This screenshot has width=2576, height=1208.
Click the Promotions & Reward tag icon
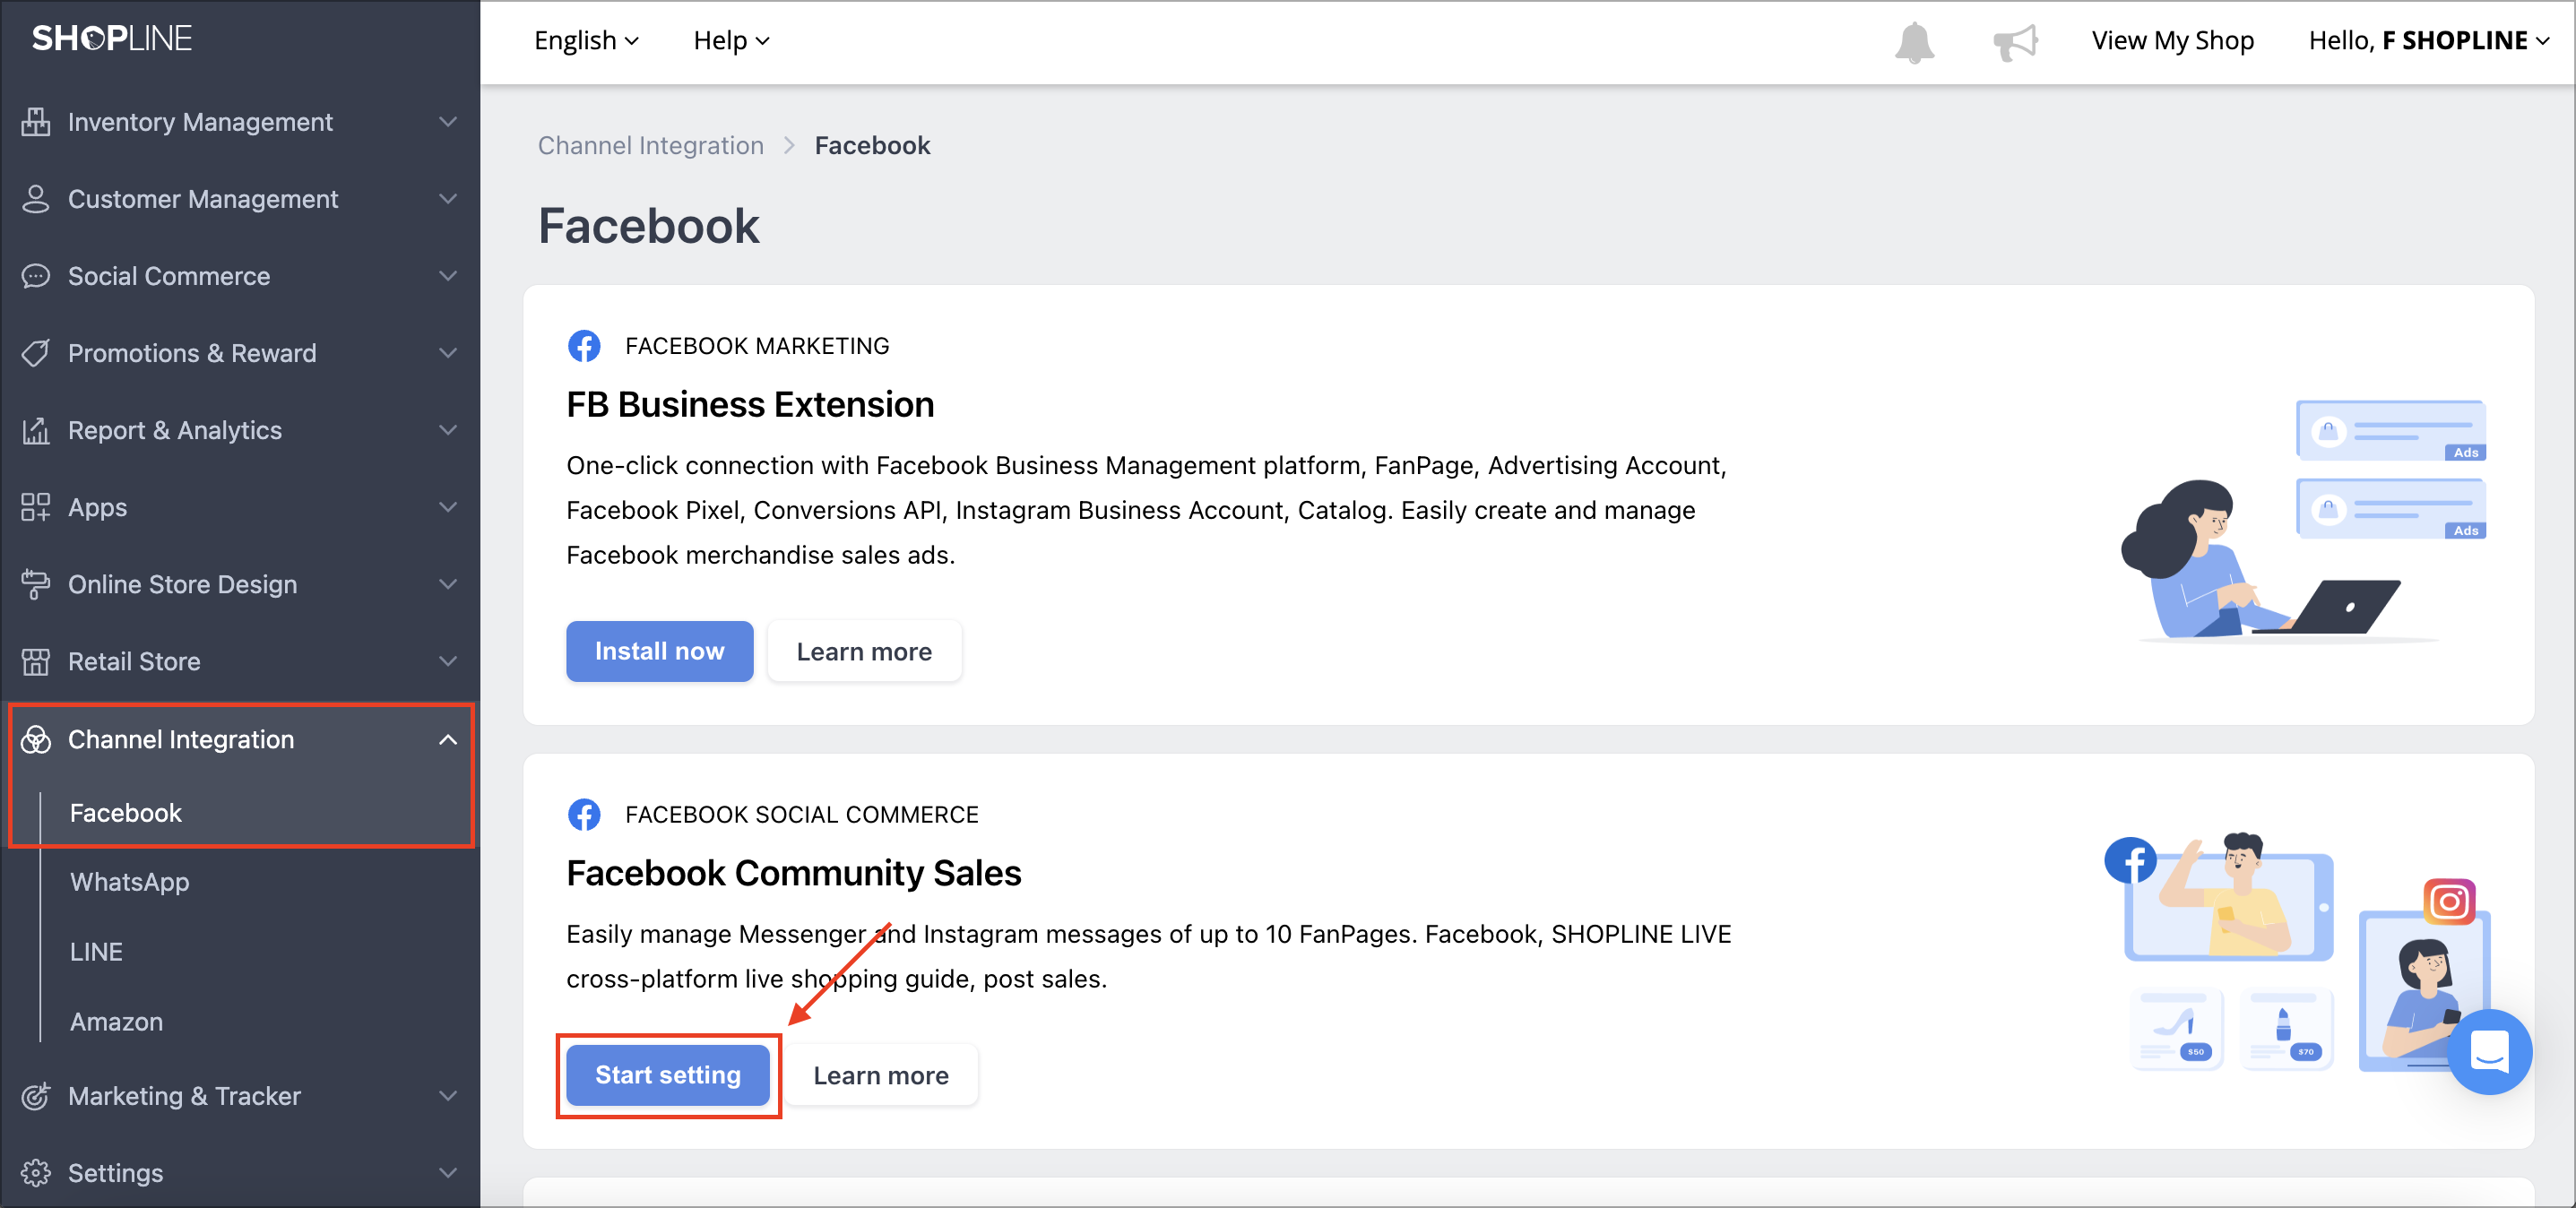[36, 353]
